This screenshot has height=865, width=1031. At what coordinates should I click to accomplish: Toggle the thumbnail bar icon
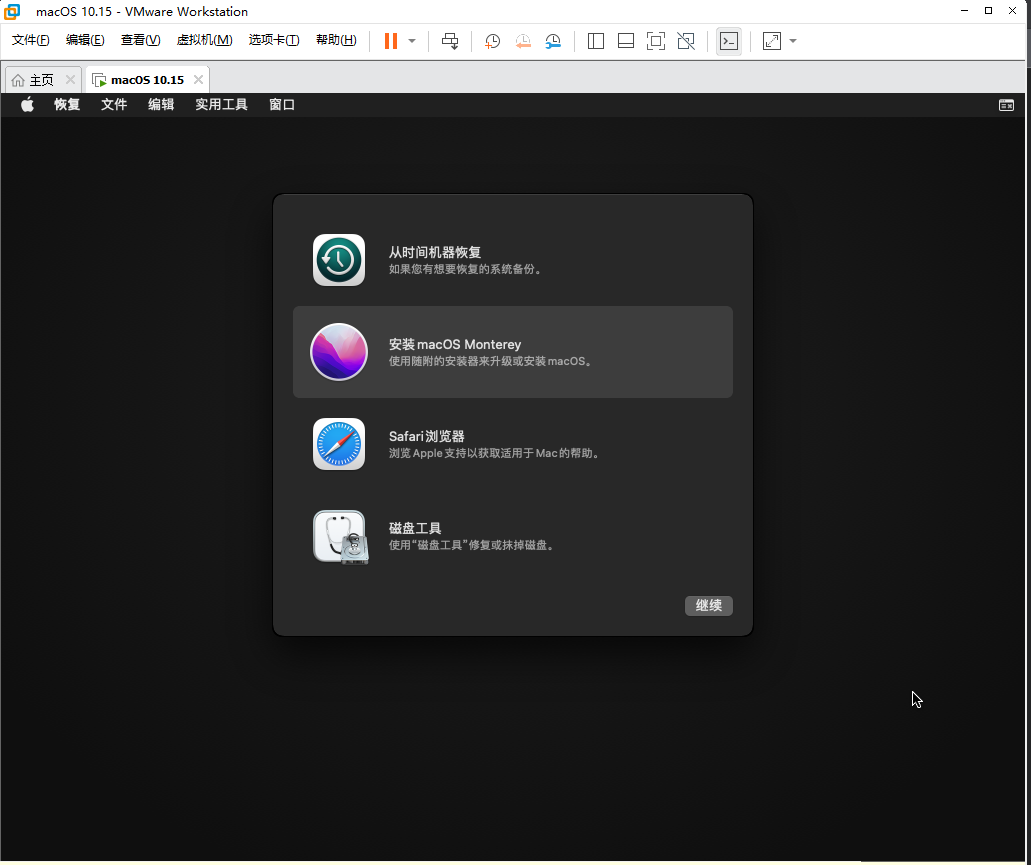[626, 41]
